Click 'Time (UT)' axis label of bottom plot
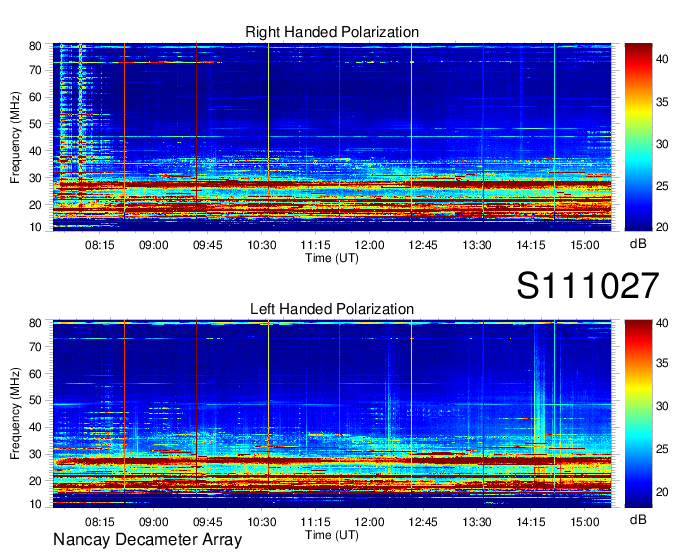Screen dimensions: 680x552 point(332,535)
